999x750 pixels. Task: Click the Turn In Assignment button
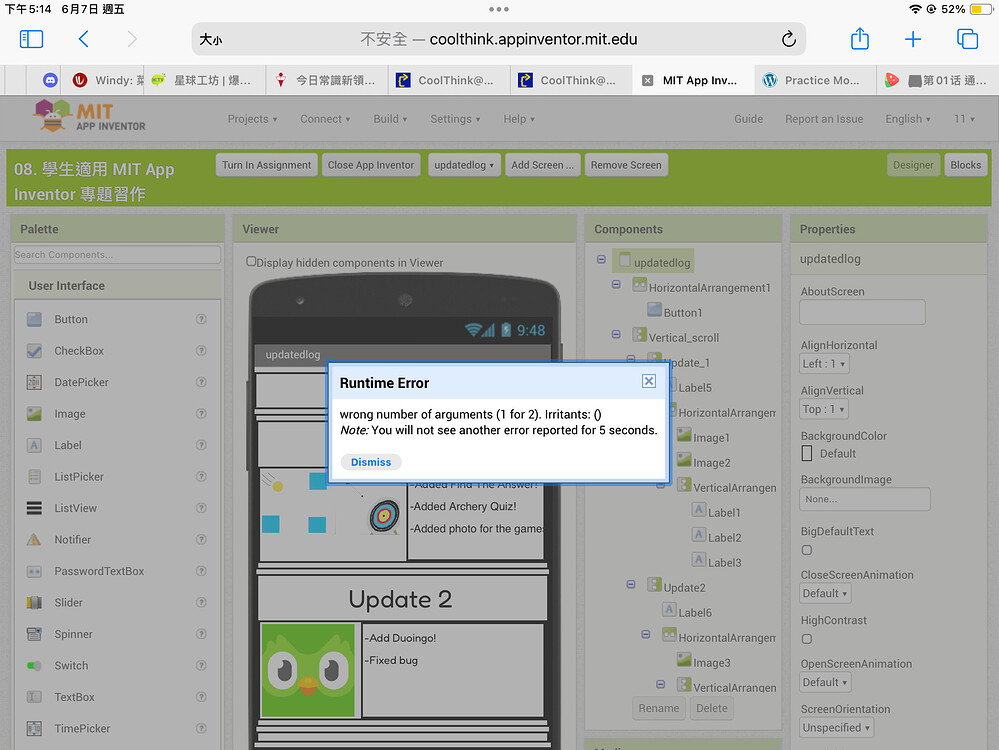tap(266, 164)
